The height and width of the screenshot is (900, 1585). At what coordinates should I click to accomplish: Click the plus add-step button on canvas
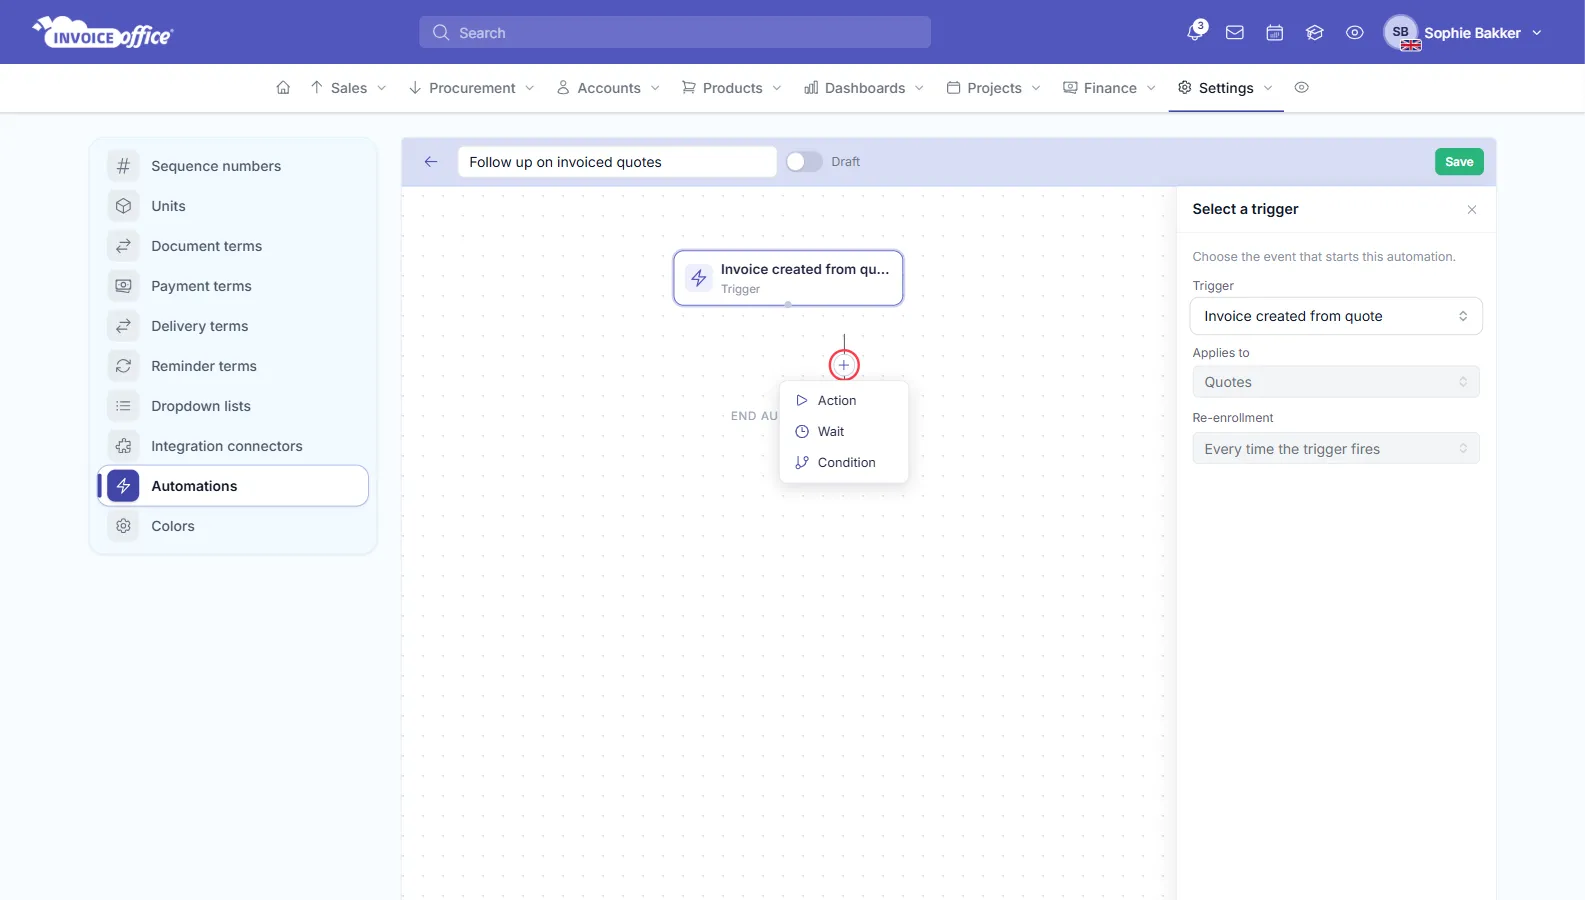(844, 365)
